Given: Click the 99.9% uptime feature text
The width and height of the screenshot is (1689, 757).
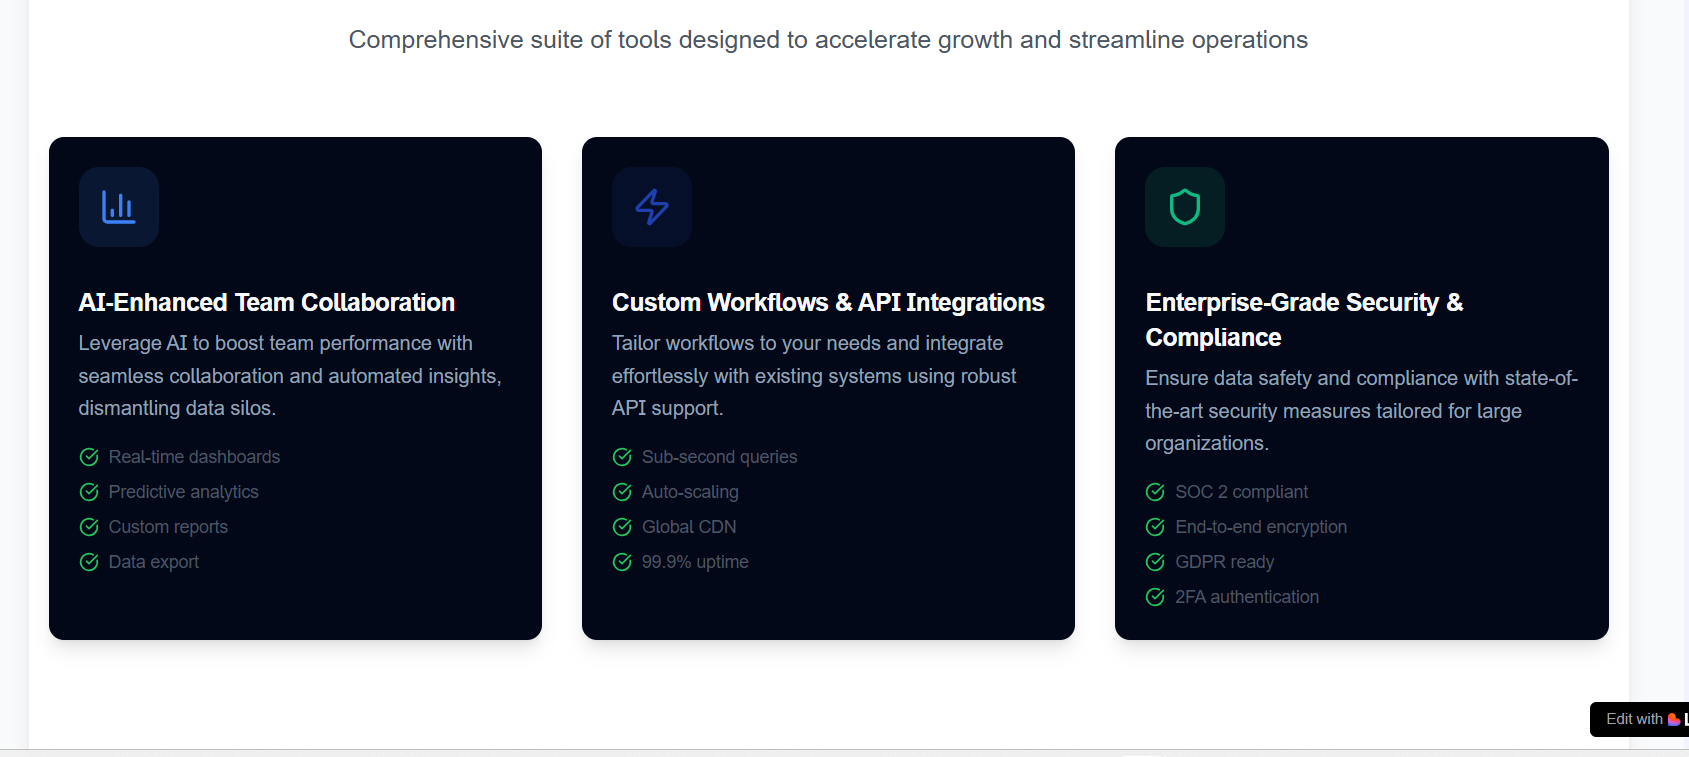Looking at the screenshot, I should point(695,562).
